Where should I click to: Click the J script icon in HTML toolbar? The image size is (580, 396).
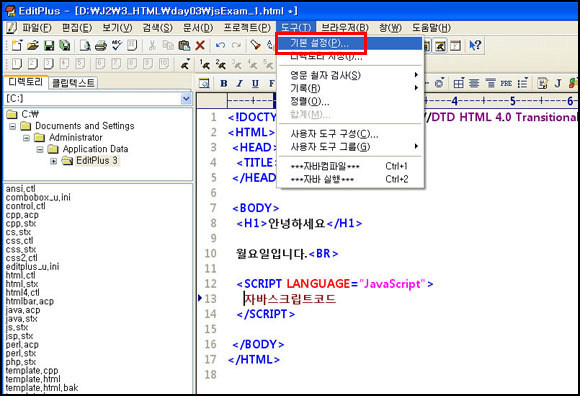558,83
